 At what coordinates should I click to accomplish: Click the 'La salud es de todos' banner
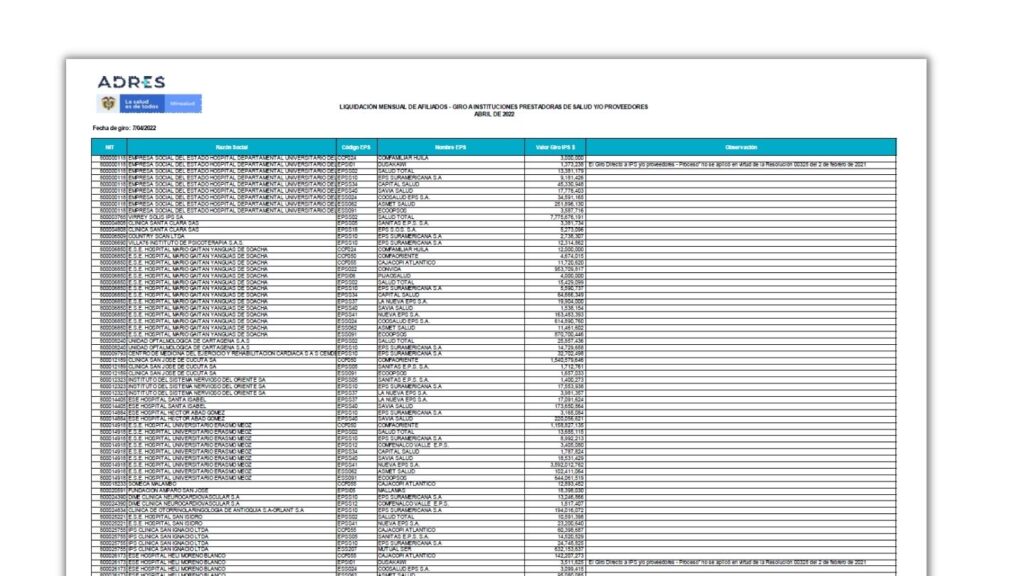[141, 103]
